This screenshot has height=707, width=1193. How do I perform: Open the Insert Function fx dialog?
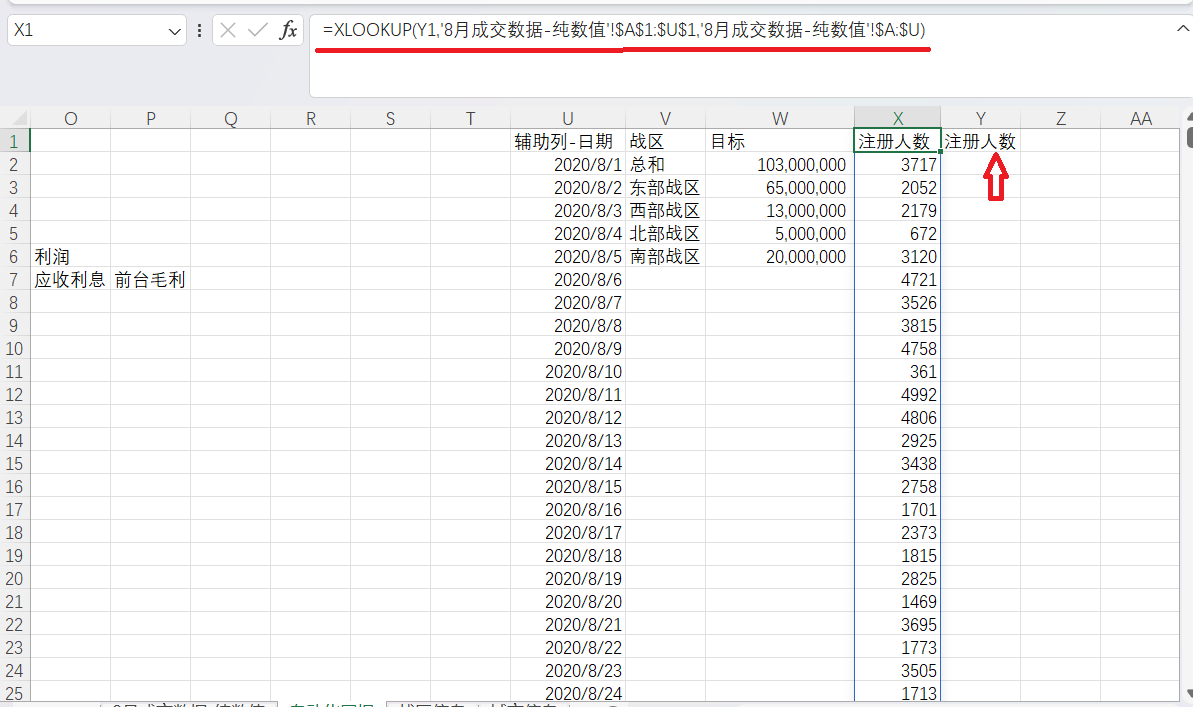pyautogui.click(x=288, y=31)
